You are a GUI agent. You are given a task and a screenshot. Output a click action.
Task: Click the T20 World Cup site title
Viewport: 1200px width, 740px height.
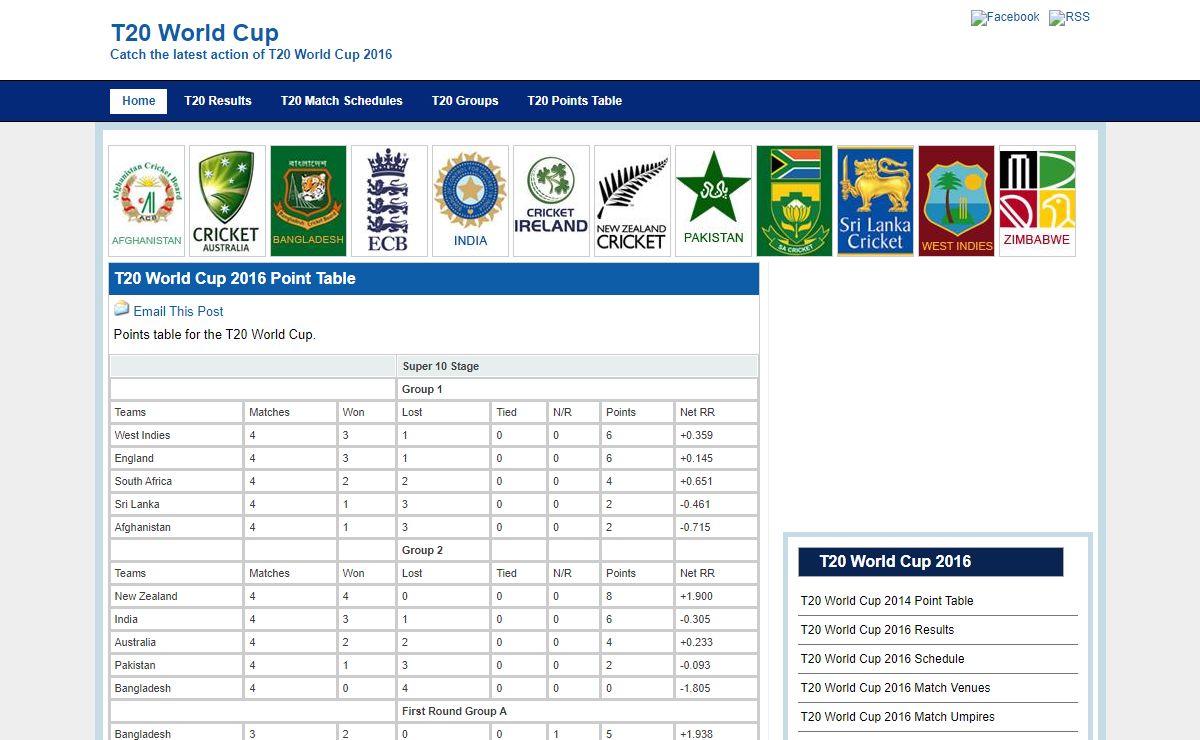coord(195,32)
